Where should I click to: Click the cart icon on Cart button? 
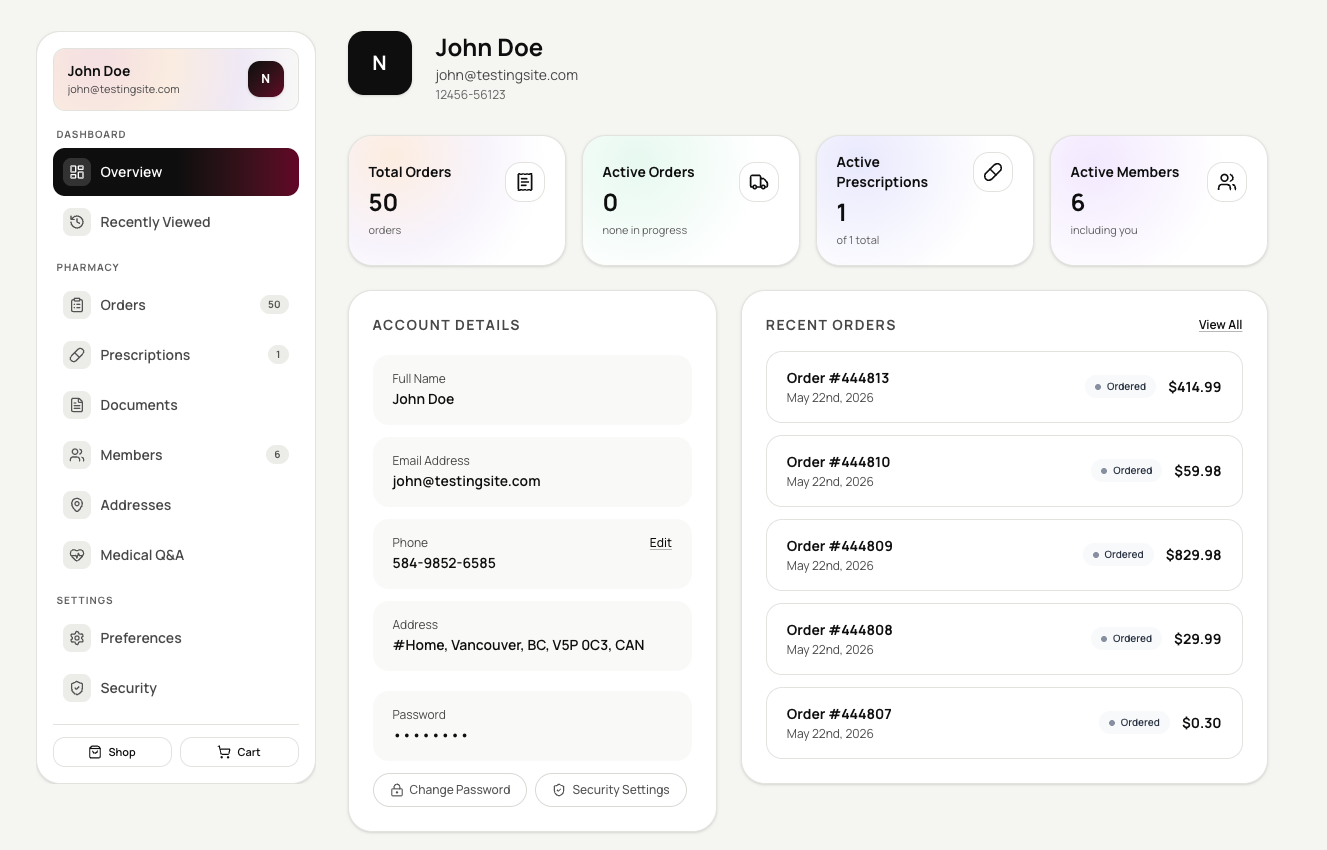[224, 752]
